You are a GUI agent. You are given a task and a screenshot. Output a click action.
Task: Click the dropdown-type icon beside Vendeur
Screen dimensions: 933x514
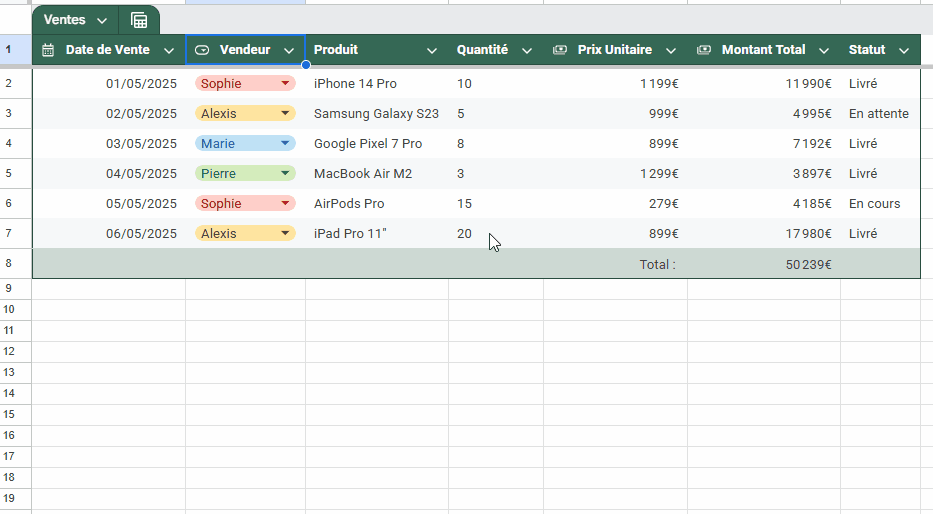pos(202,50)
